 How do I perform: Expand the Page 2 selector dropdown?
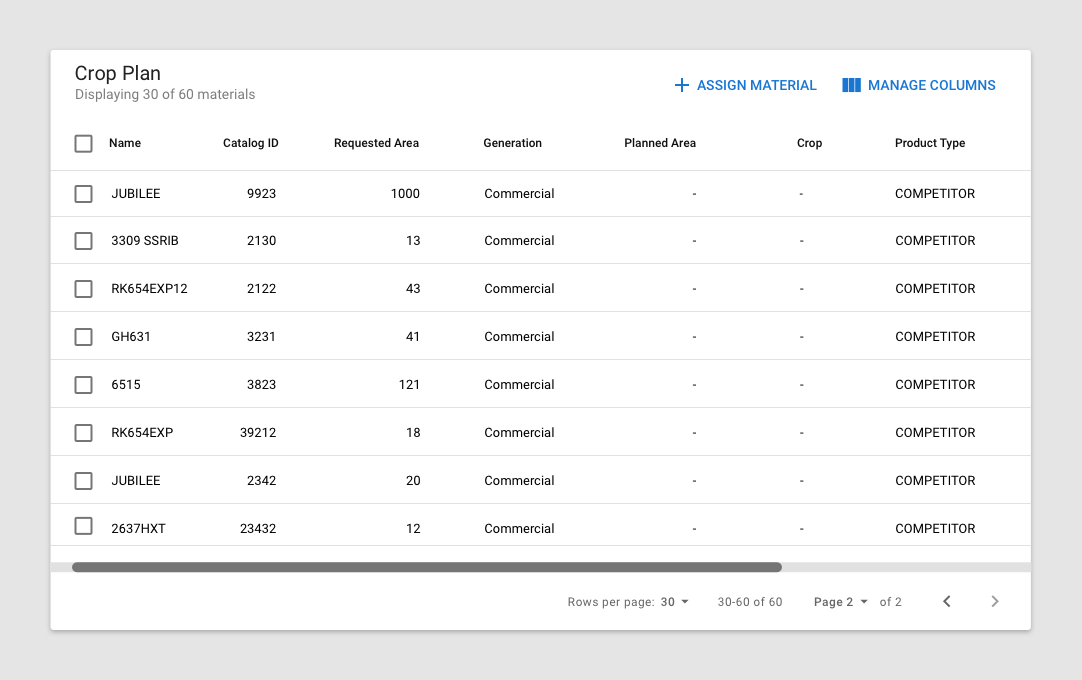(x=841, y=602)
